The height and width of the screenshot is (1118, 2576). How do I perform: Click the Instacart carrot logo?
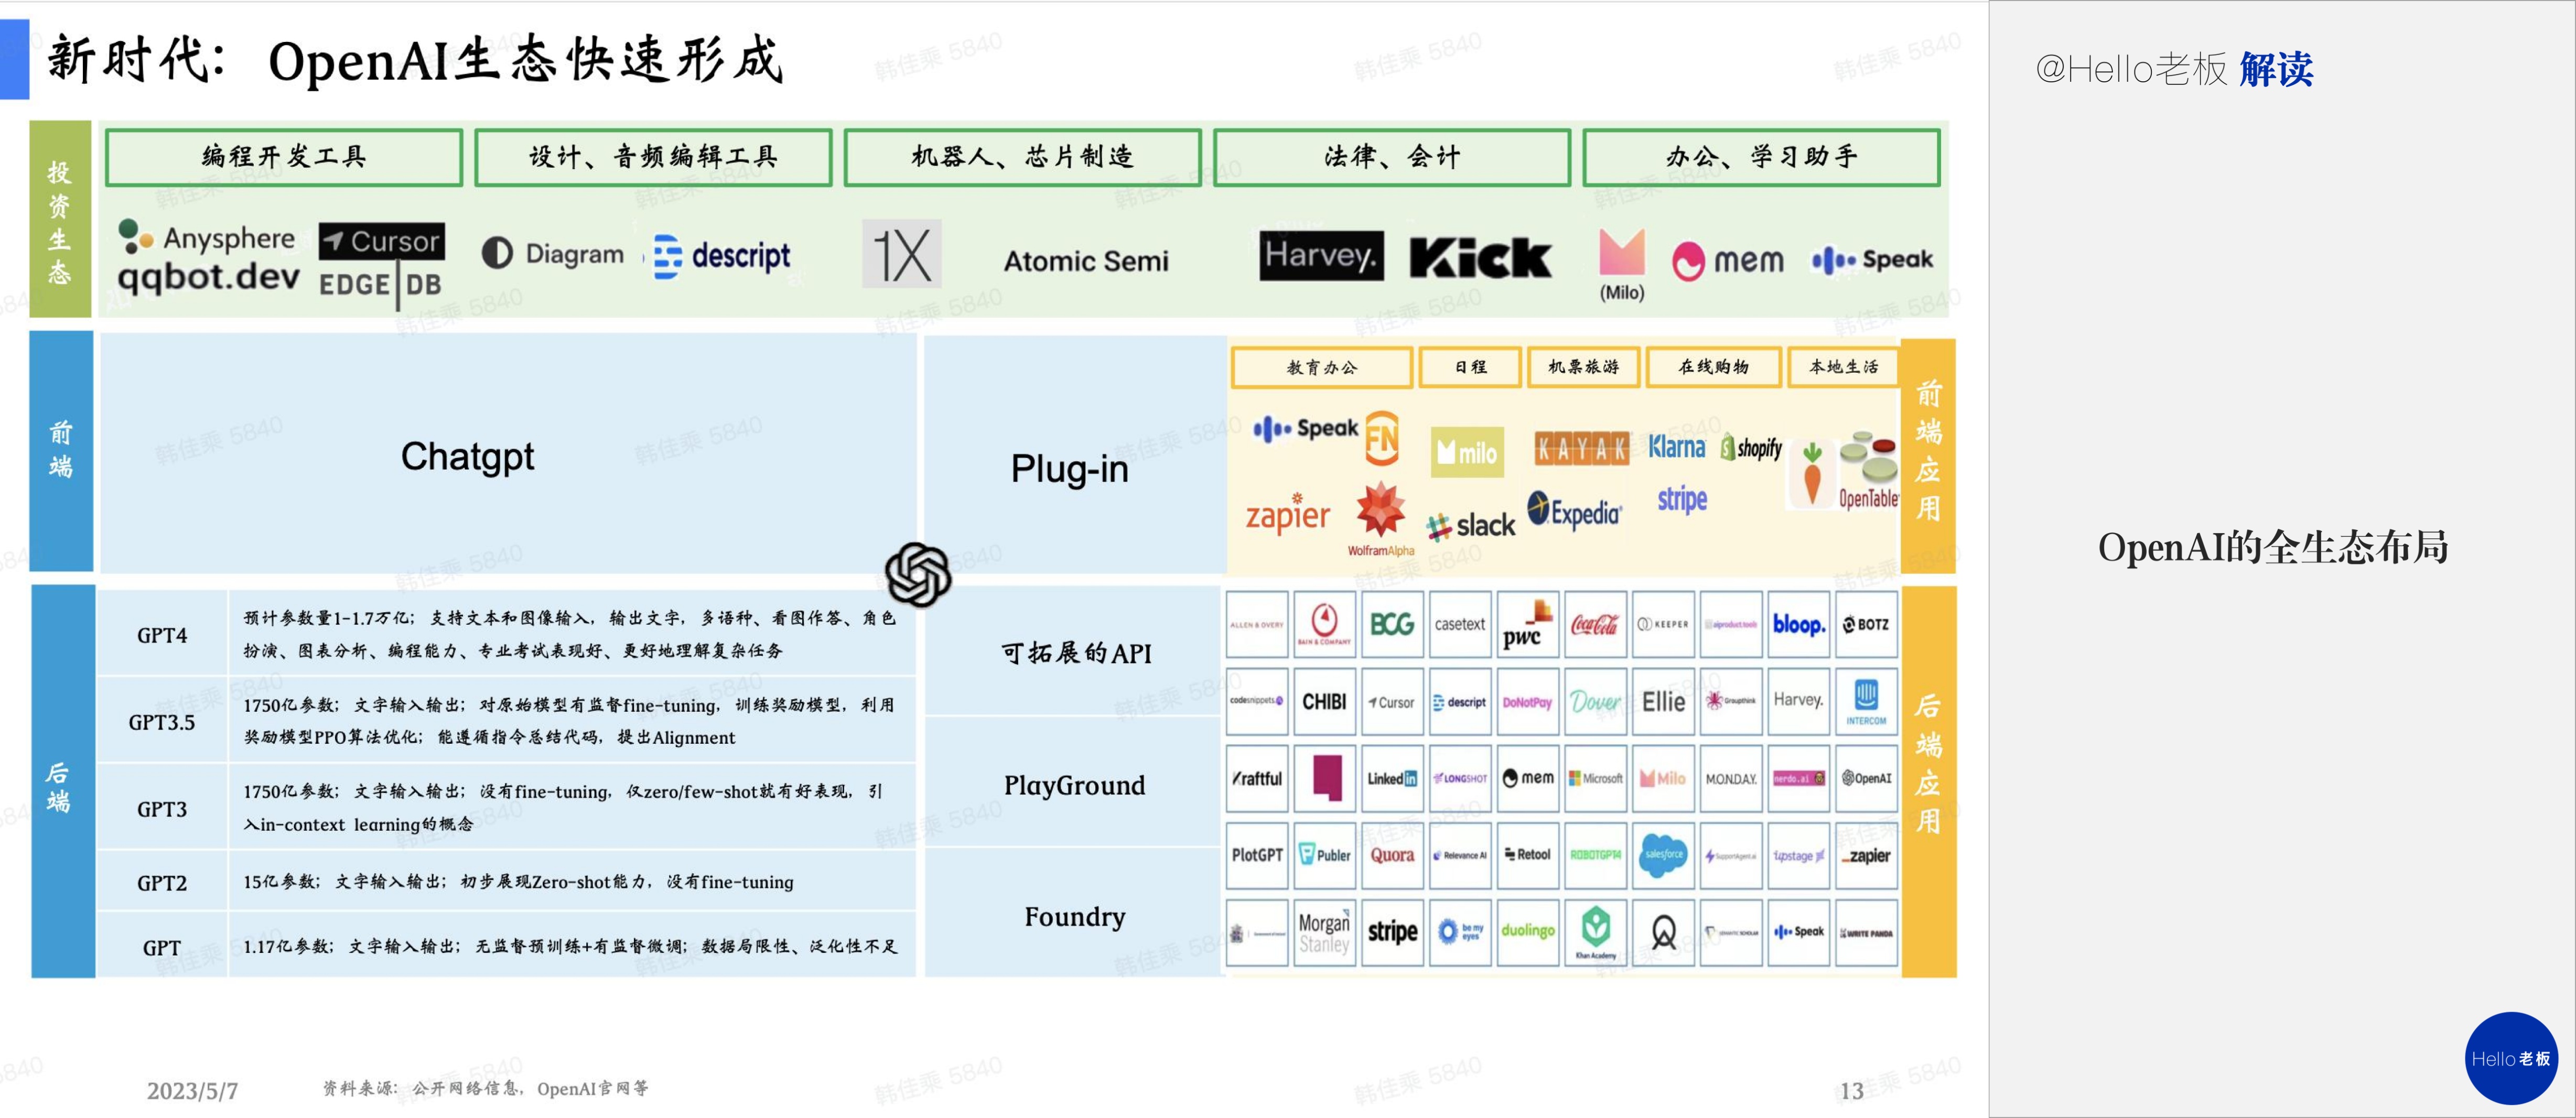pyautogui.click(x=1812, y=473)
